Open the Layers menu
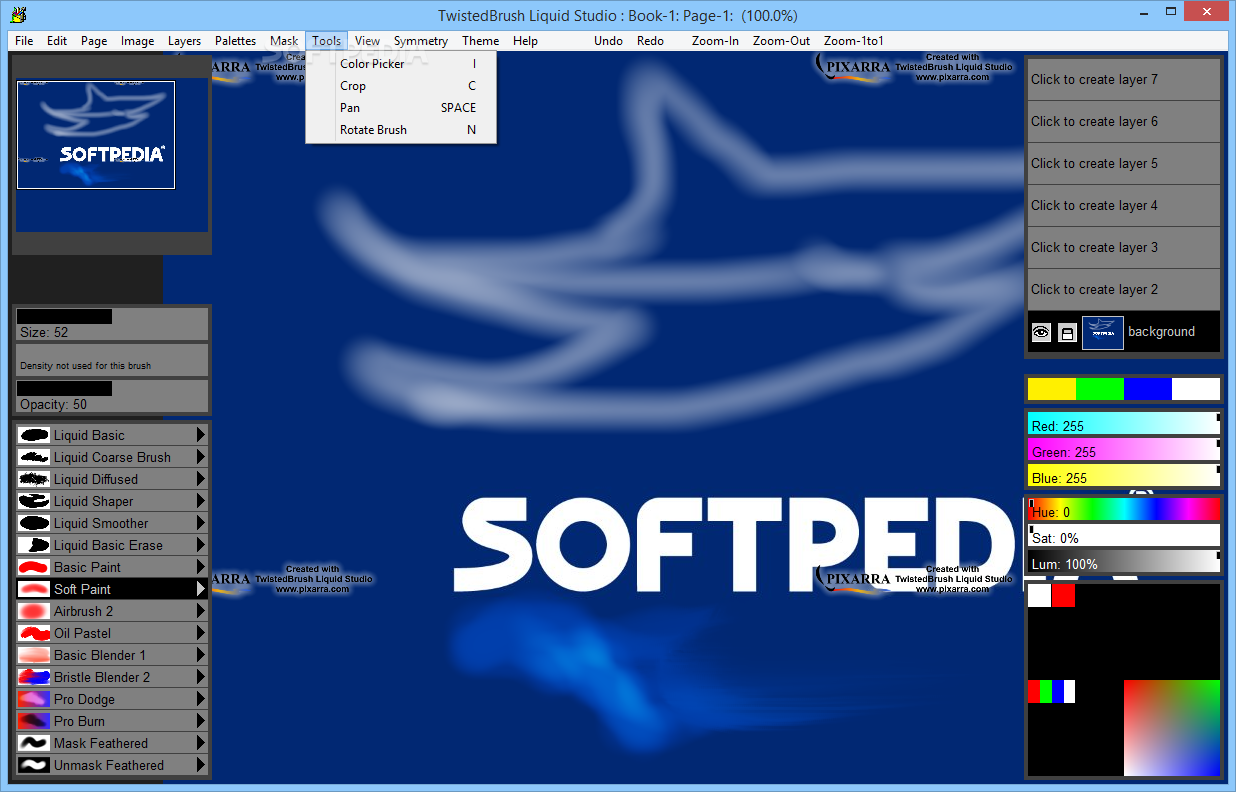Viewport: 1236px width, 792px height. pos(184,41)
